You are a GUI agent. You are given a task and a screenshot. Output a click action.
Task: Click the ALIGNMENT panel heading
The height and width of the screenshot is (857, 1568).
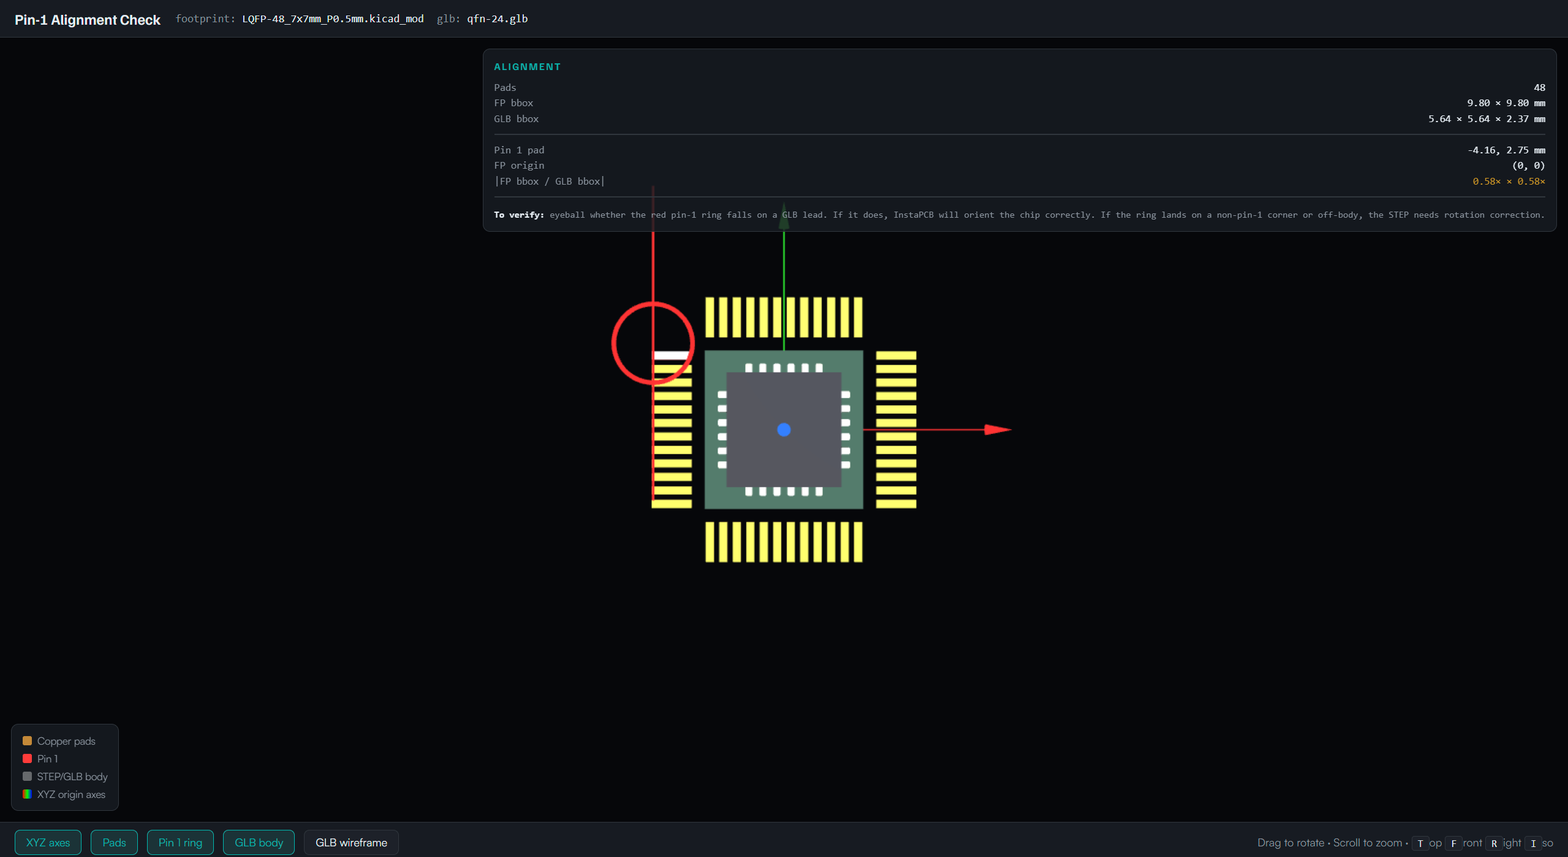(x=527, y=67)
